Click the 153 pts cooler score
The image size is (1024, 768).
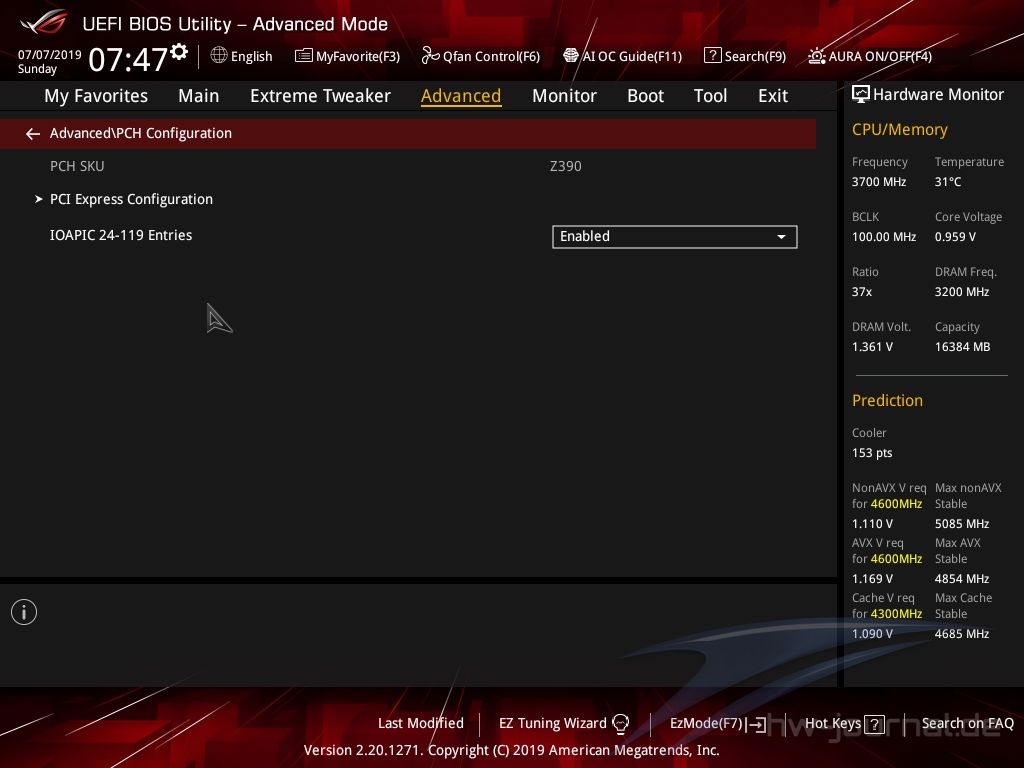[x=872, y=453]
